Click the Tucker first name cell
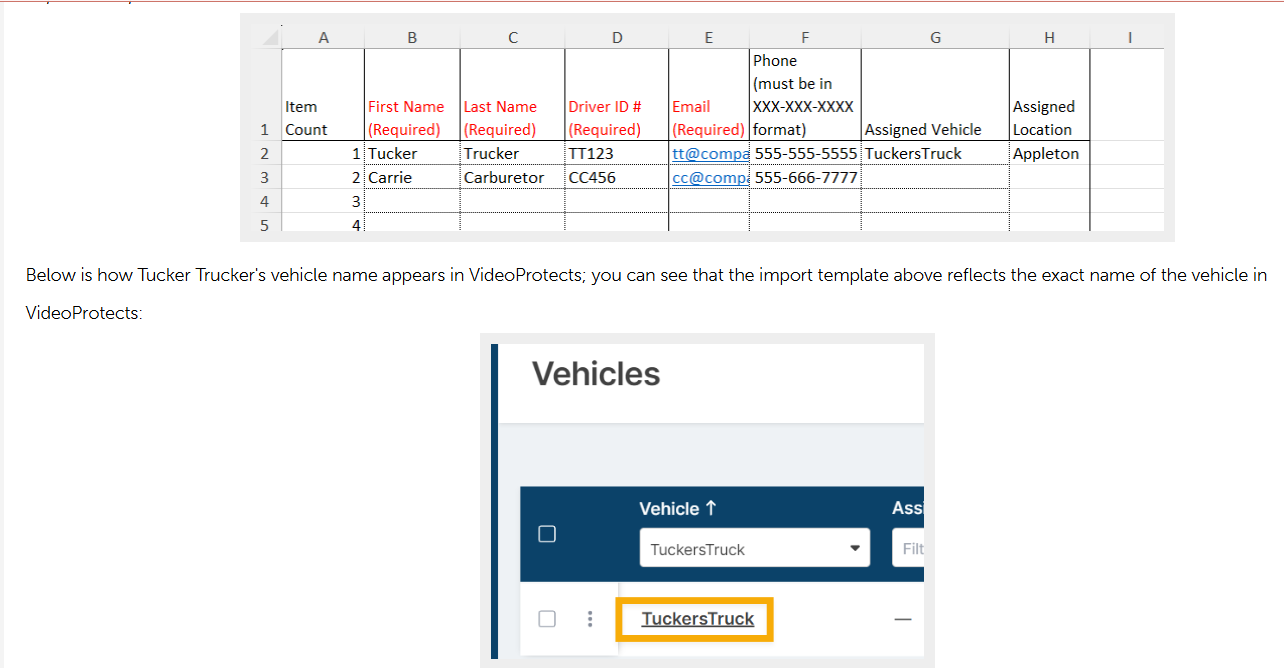This screenshot has height=668, width=1284. click(412, 153)
